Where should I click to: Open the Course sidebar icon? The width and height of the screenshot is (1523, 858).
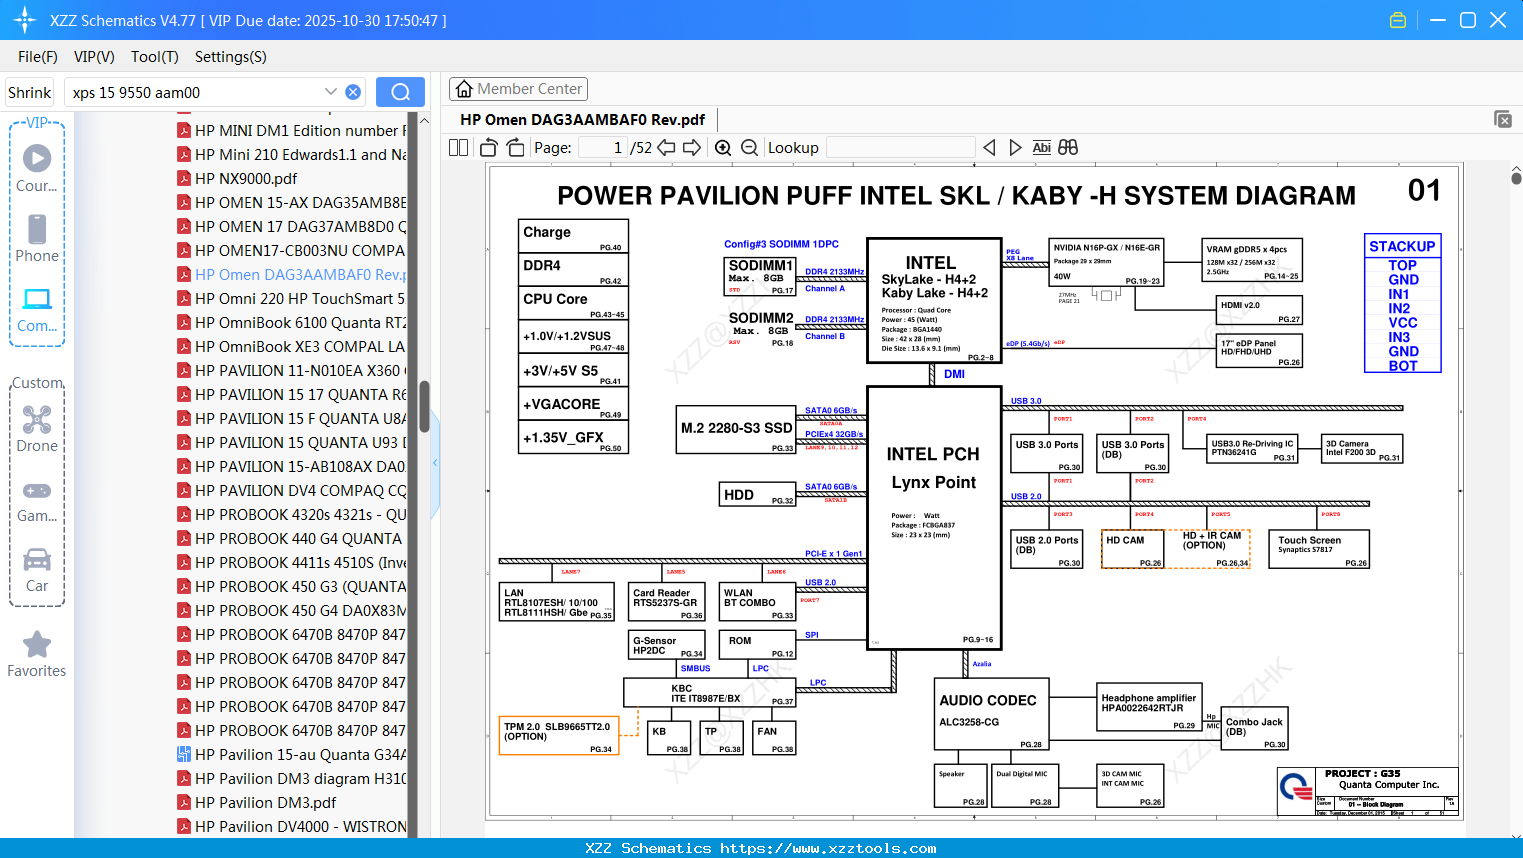[37, 168]
